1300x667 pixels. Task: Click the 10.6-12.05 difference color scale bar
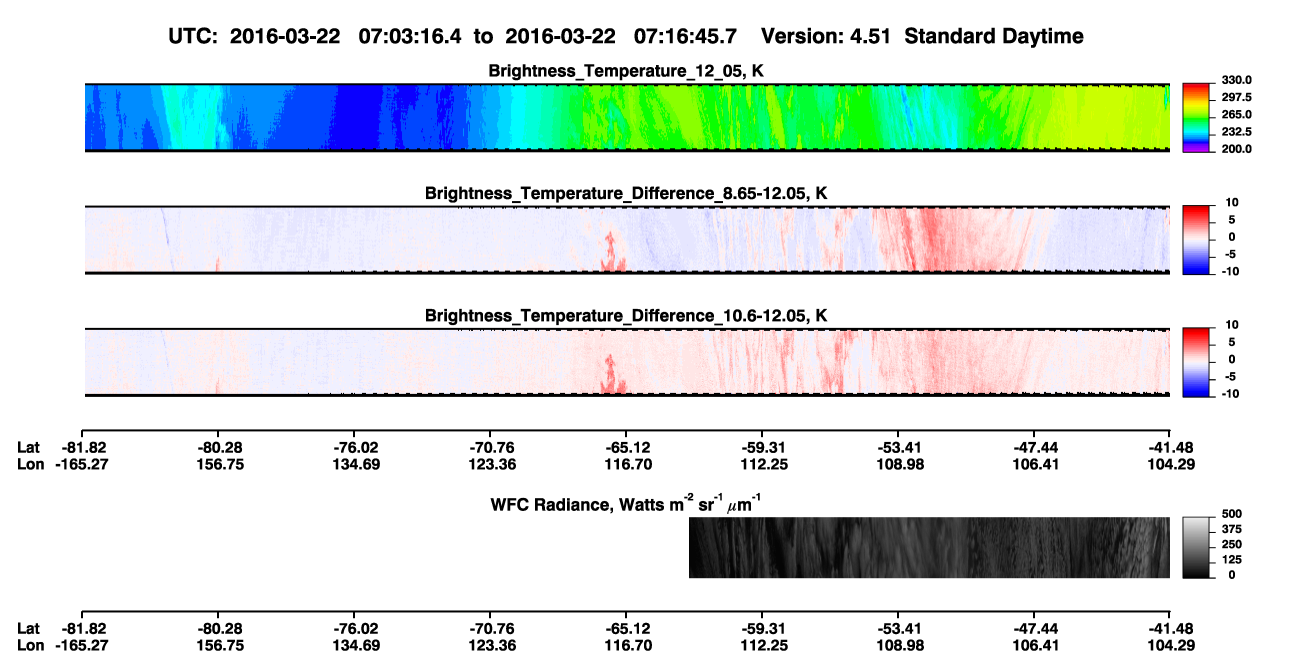1196,363
